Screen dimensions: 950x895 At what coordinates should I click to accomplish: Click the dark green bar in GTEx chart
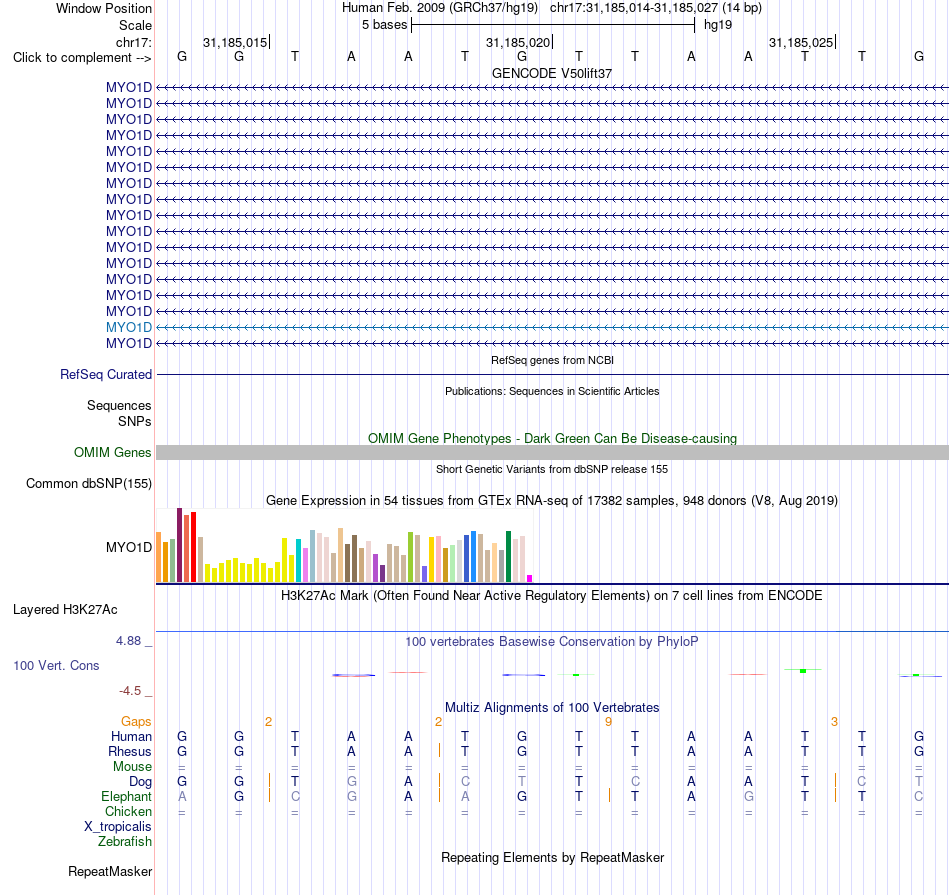point(508,557)
